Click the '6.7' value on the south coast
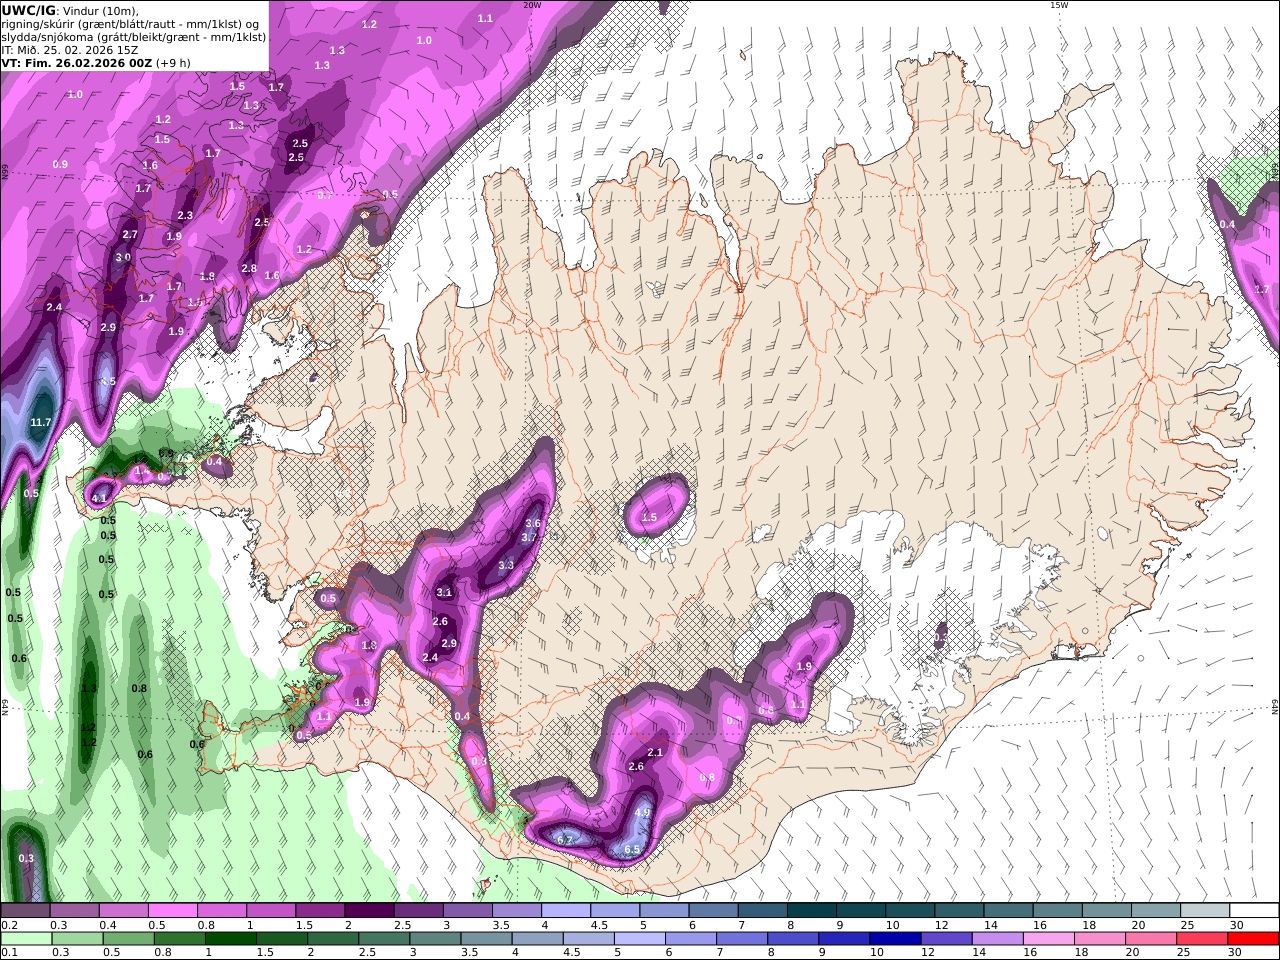 tap(565, 840)
